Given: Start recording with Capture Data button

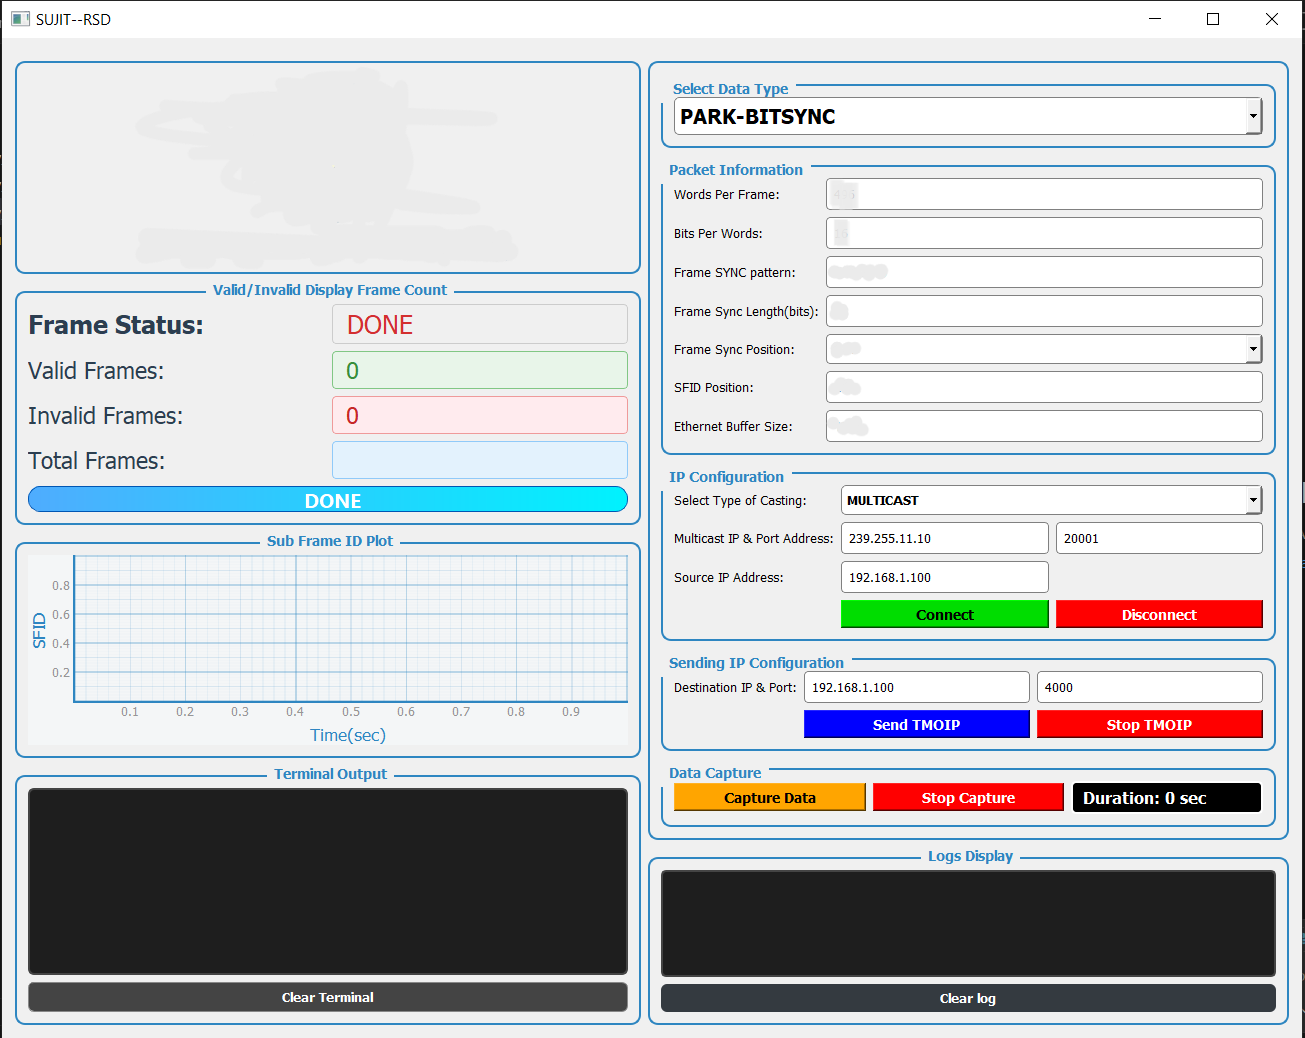Looking at the screenshot, I should [x=769, y=797].
